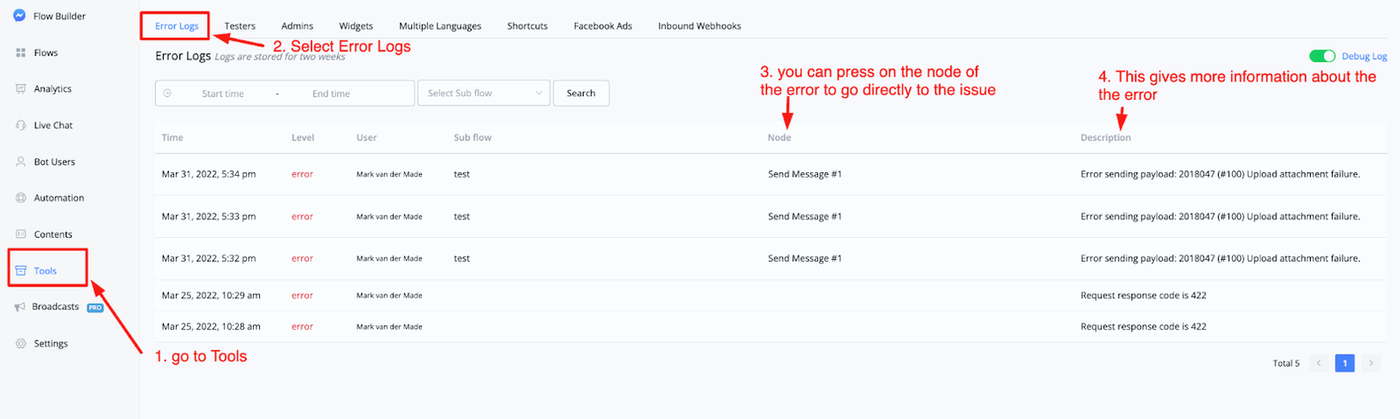Open Live Chat headset icon
The height and width of the screenshot is (419, 1400).
(20, 125)
